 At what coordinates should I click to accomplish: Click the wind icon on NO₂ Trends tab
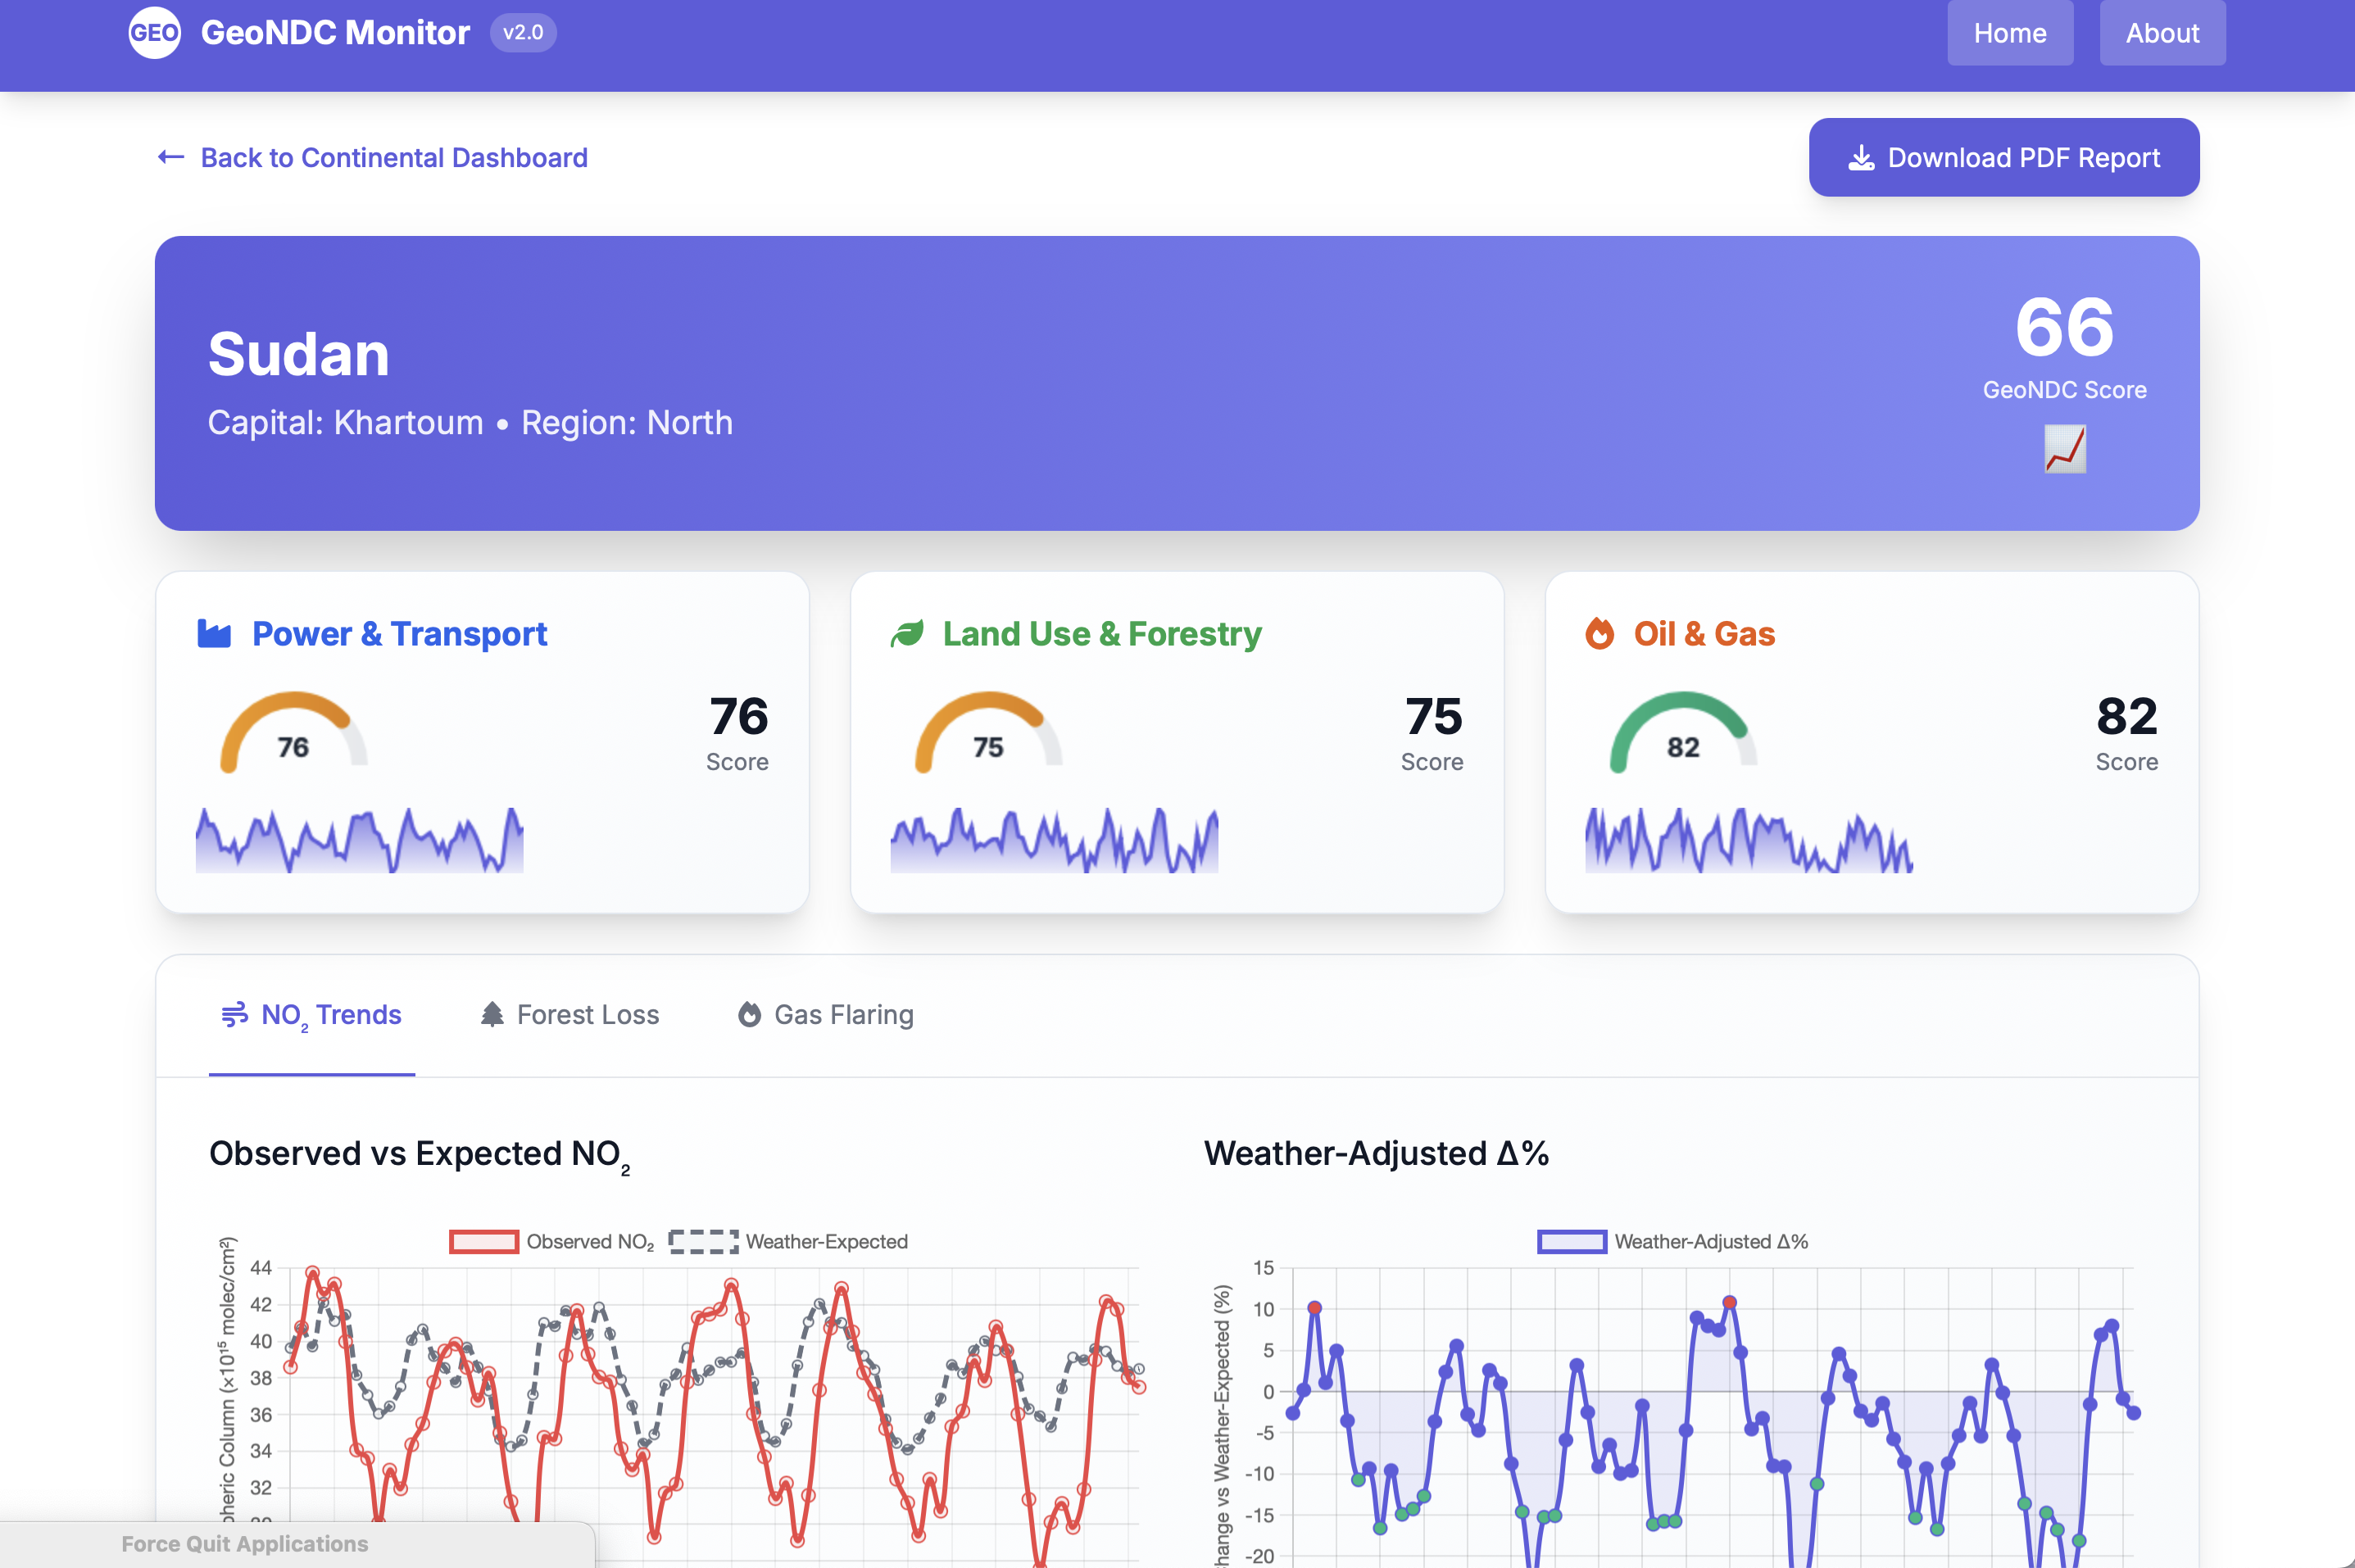pos(235,1014)
